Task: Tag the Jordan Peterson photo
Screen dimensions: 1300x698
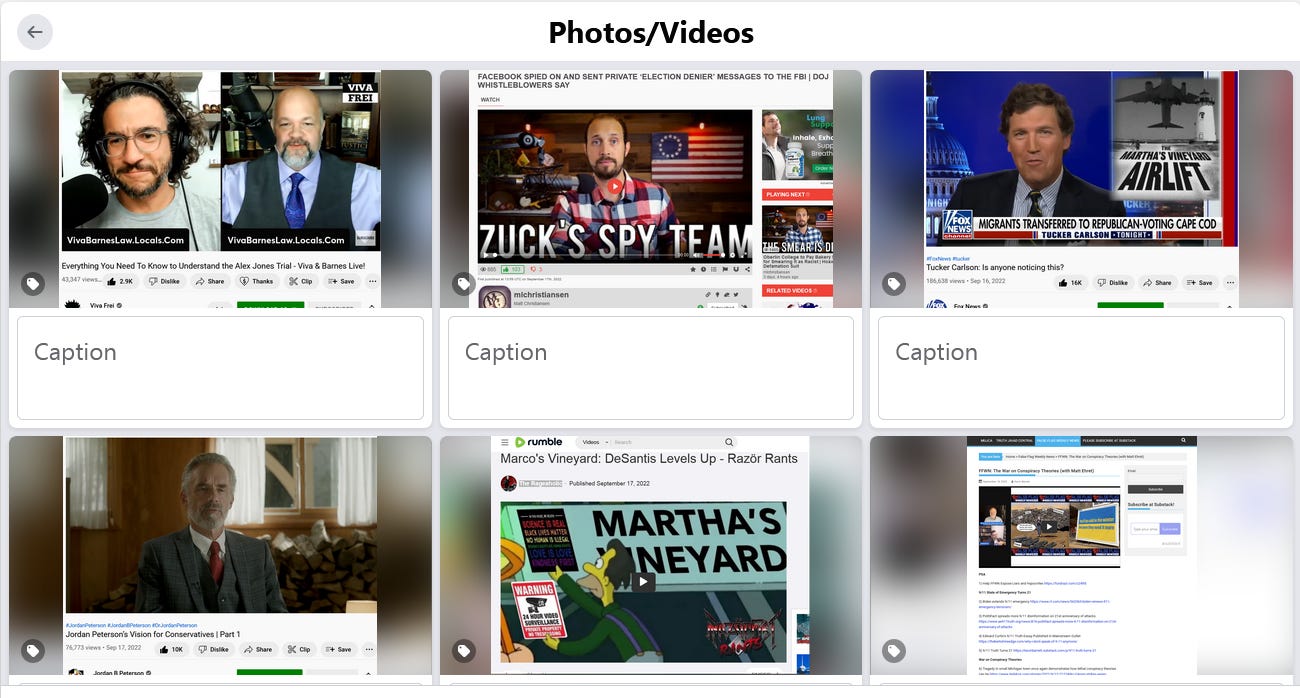Action: coord(33,651)
